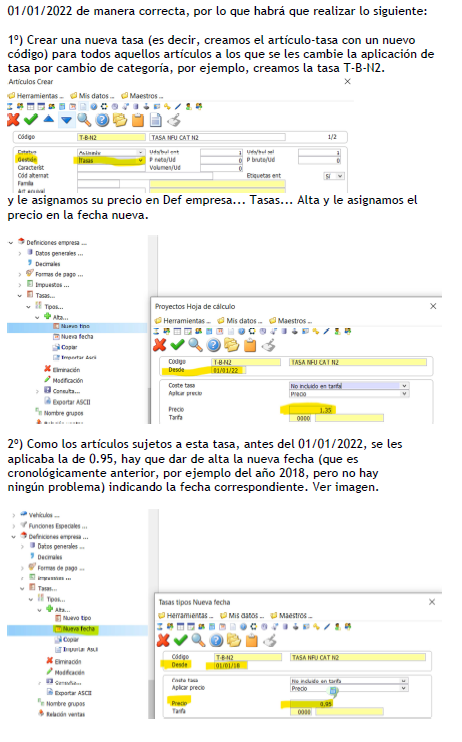Screen dimensions: 462x742
Task: Click folders icon in Tasas tipos Nueva fecha
Action: tap(234, 641)
